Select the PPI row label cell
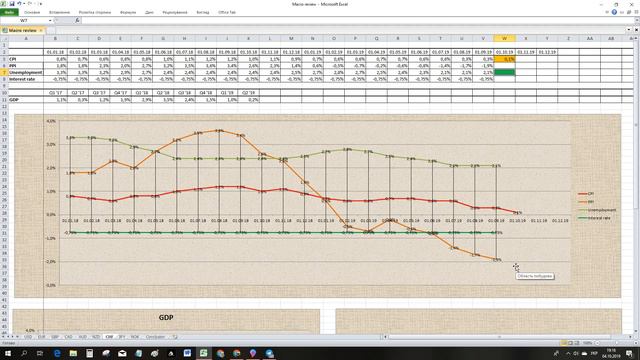 tap(26, 66)
